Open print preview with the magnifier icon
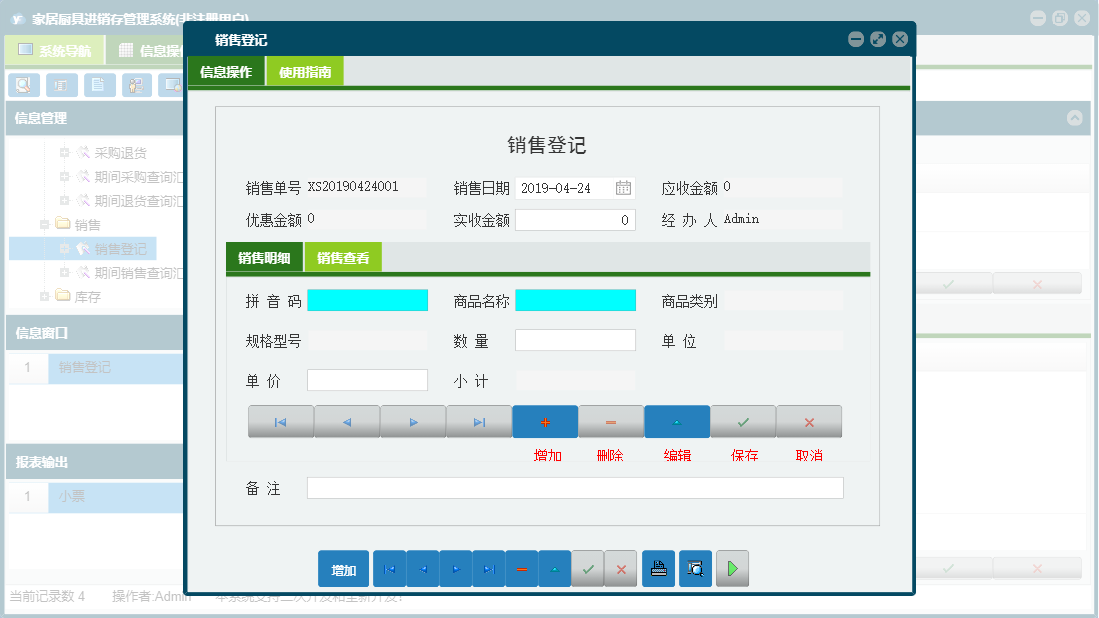The height and width of the screenshot is (618, 1099). point(695,568)
